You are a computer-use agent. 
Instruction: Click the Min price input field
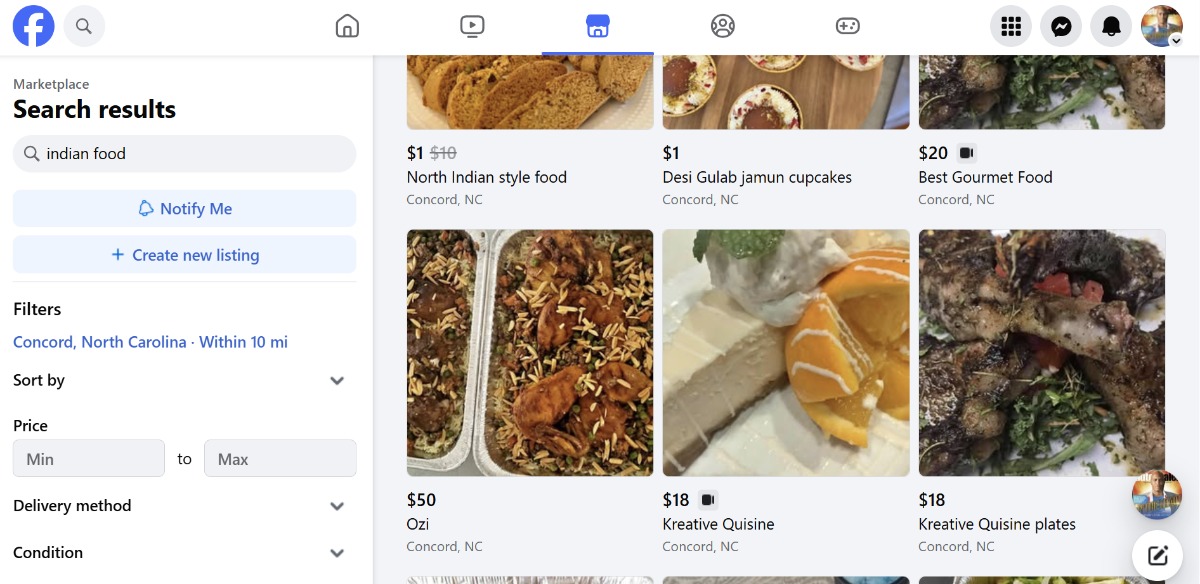pos(89,459)
